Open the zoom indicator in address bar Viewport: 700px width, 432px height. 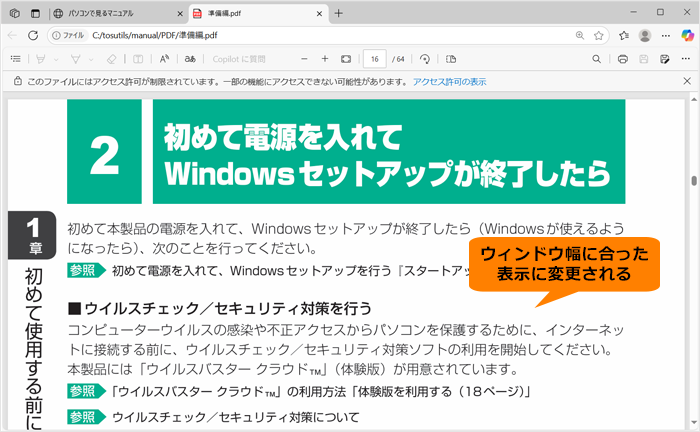tap(579, 35)
